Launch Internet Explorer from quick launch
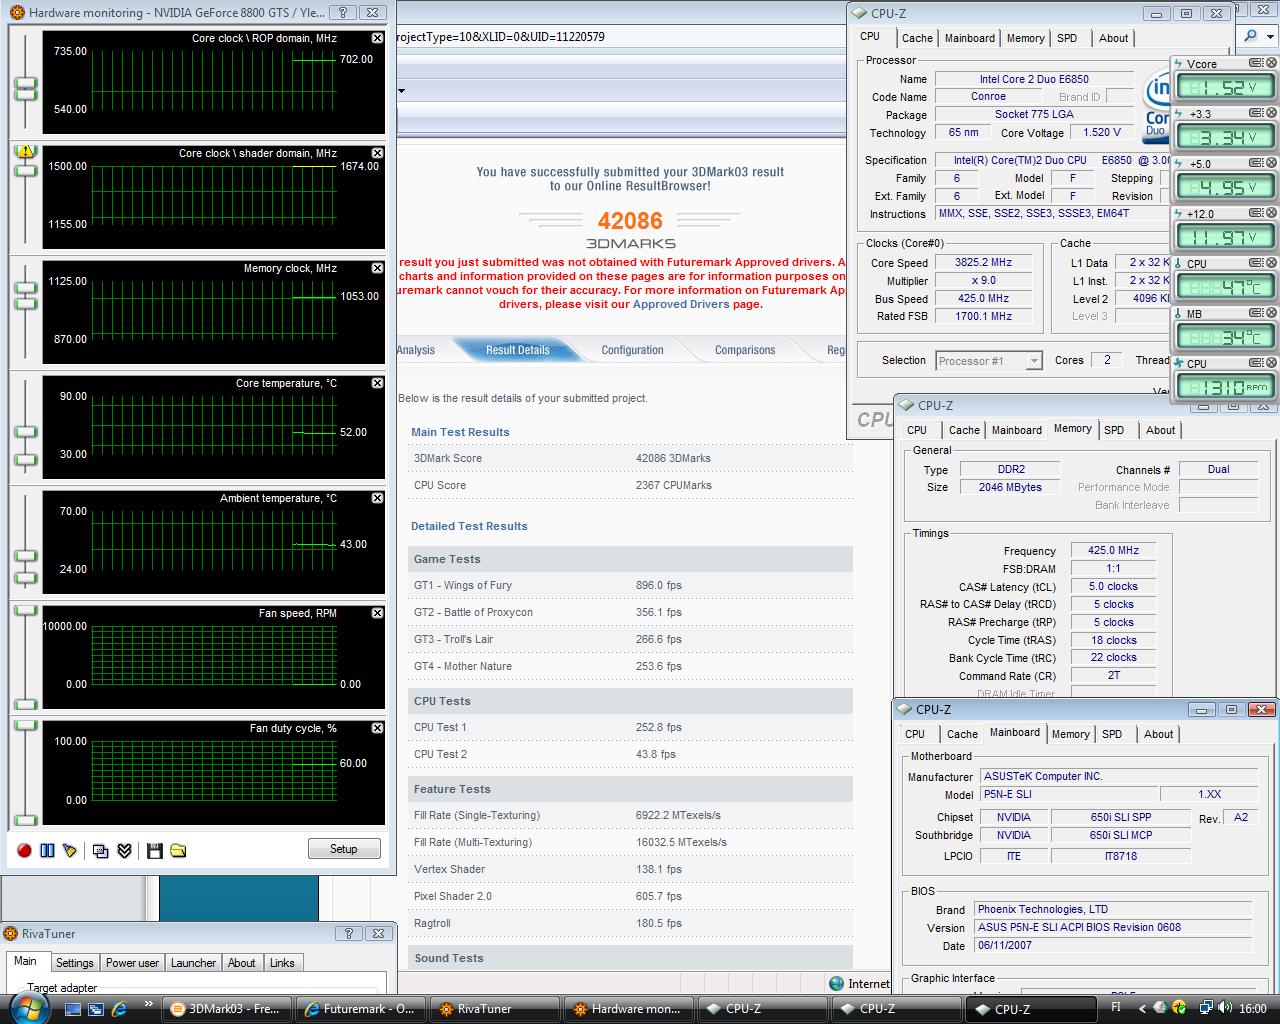 coord(120,1009)
